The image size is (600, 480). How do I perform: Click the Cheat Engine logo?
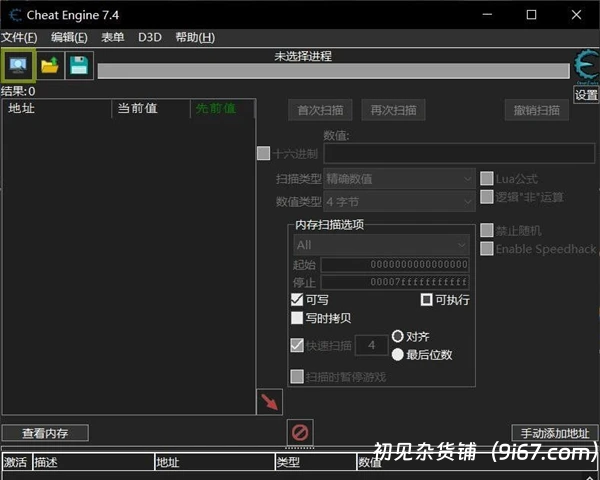(x=586, y=66)
